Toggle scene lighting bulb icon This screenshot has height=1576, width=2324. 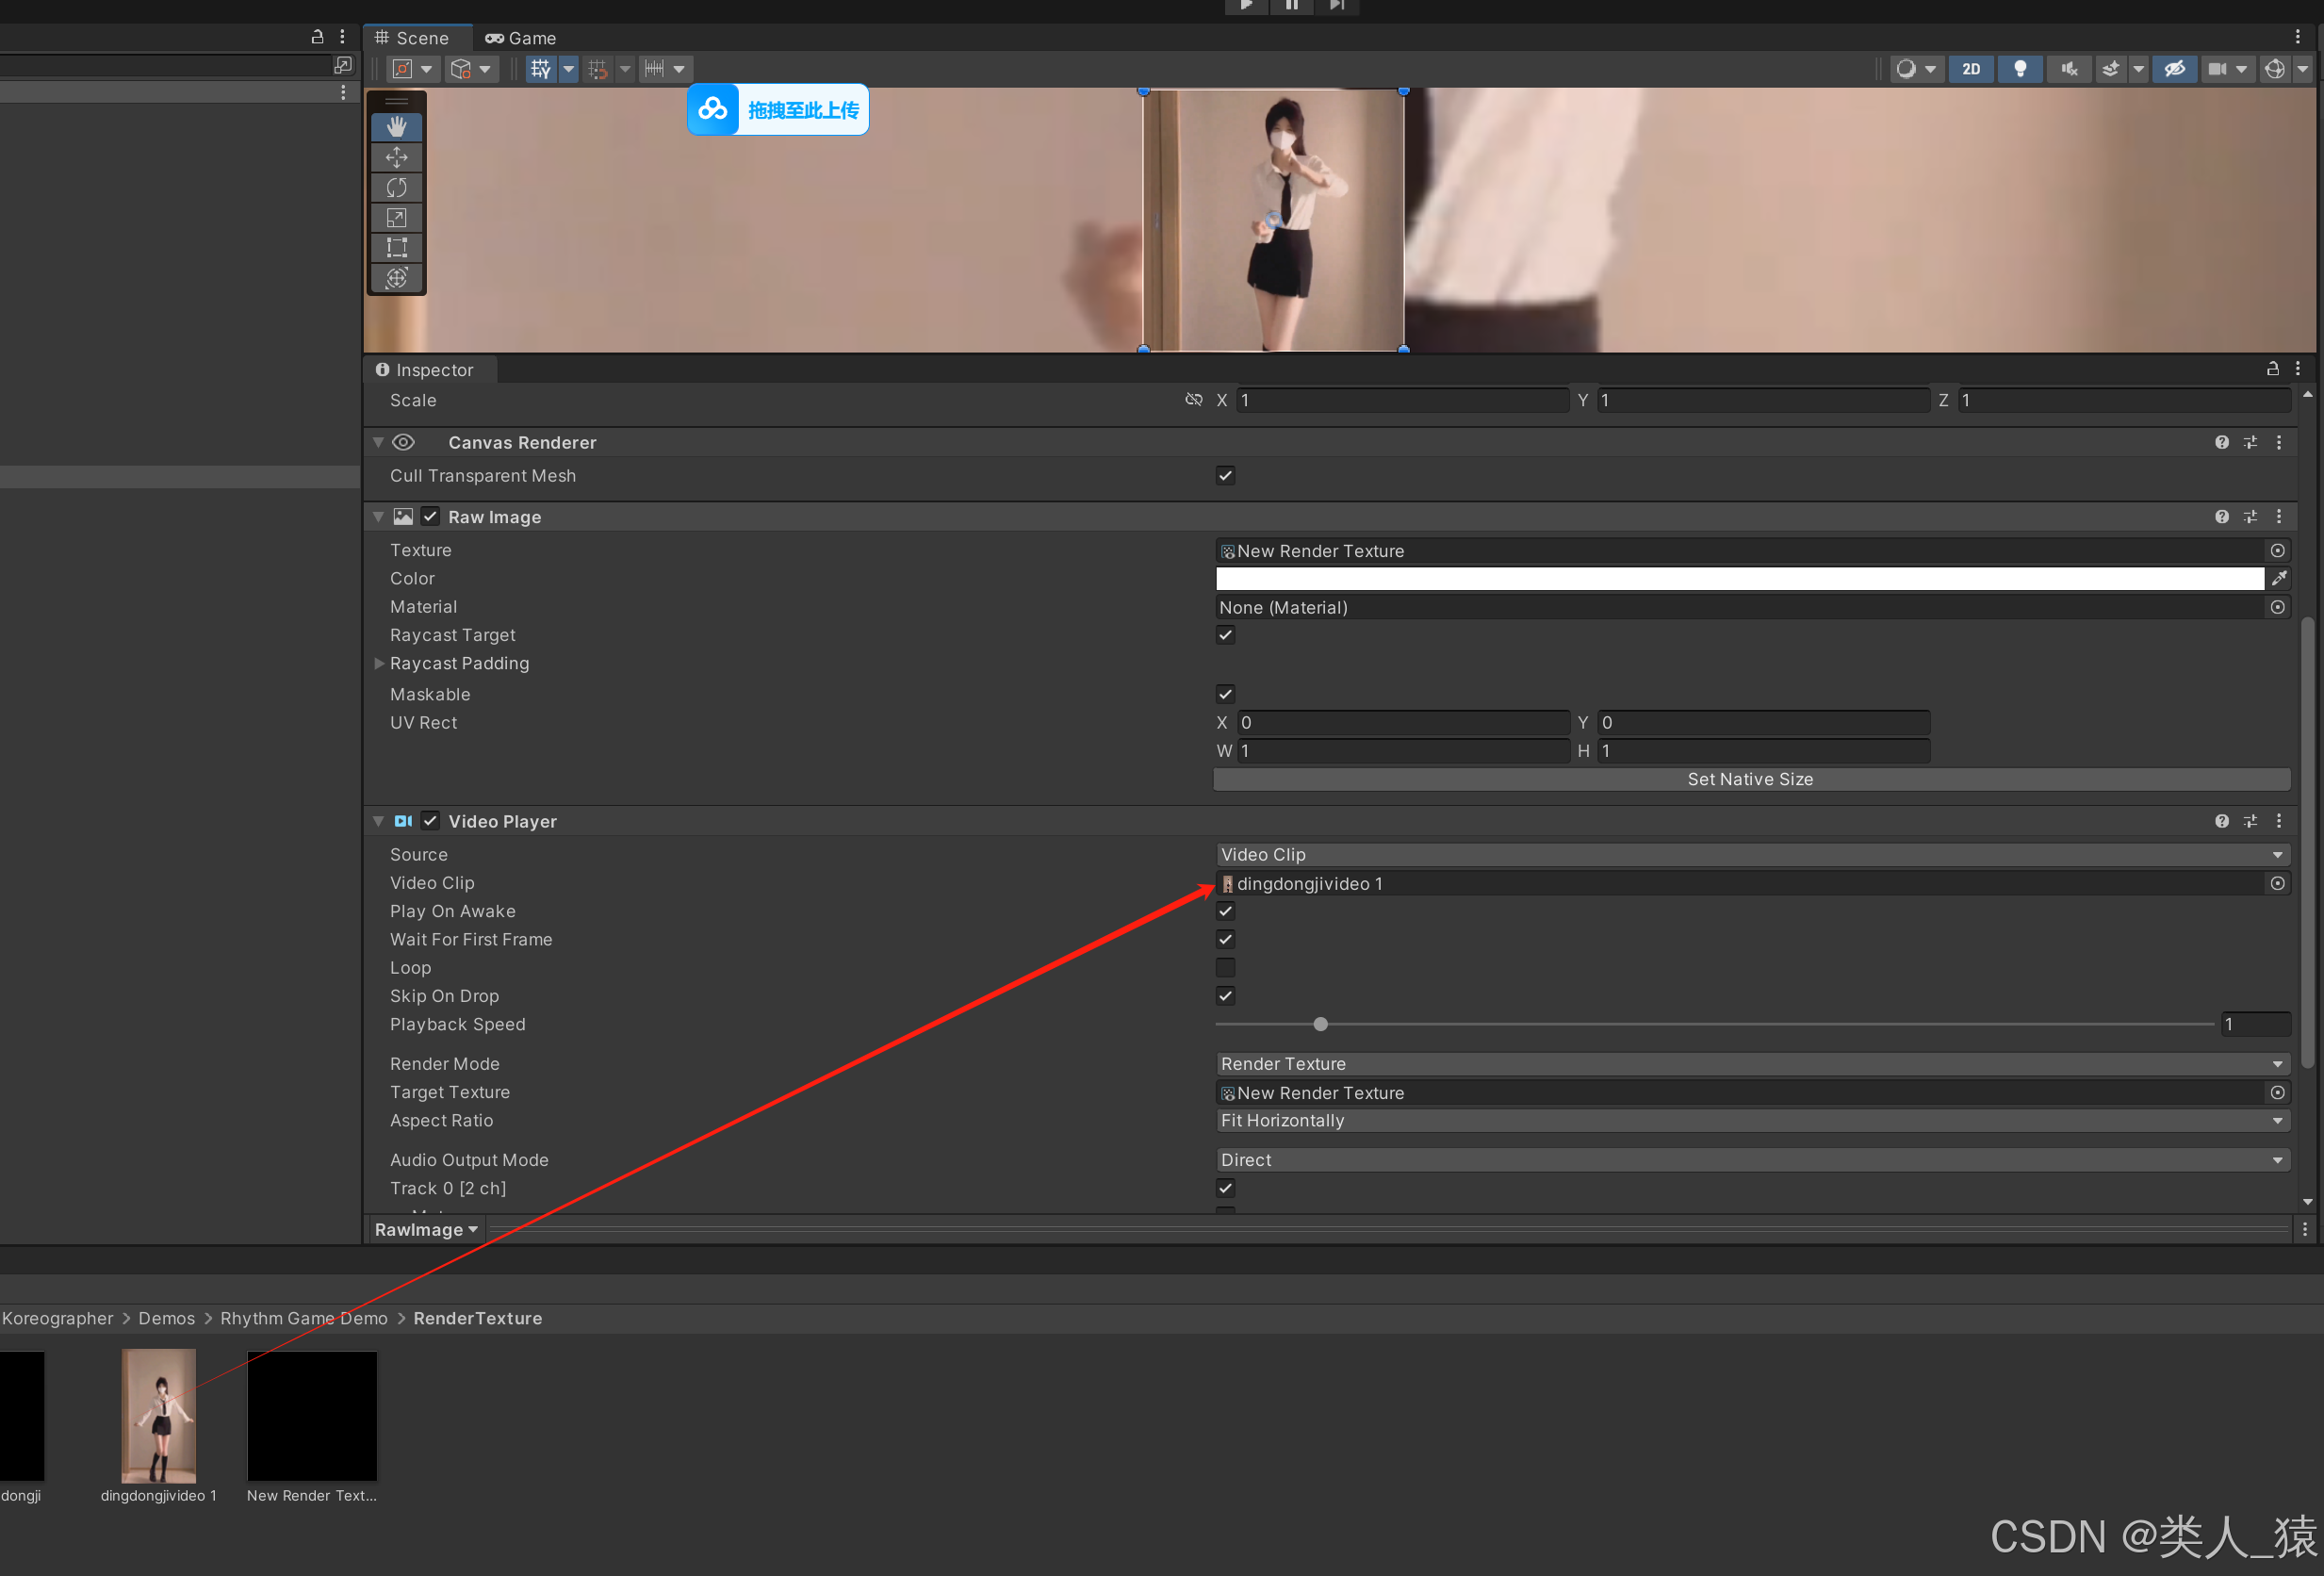point(2019,69)
